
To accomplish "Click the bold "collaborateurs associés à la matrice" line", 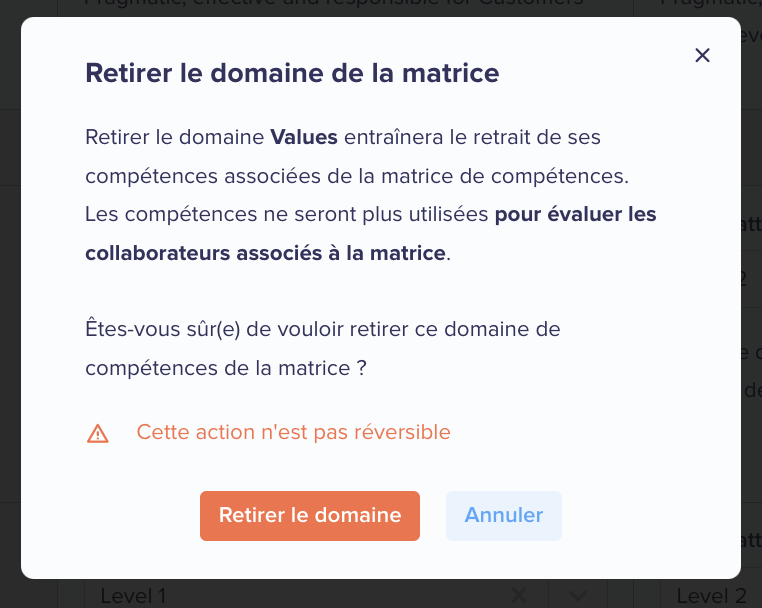I will (x=265, y=253).
